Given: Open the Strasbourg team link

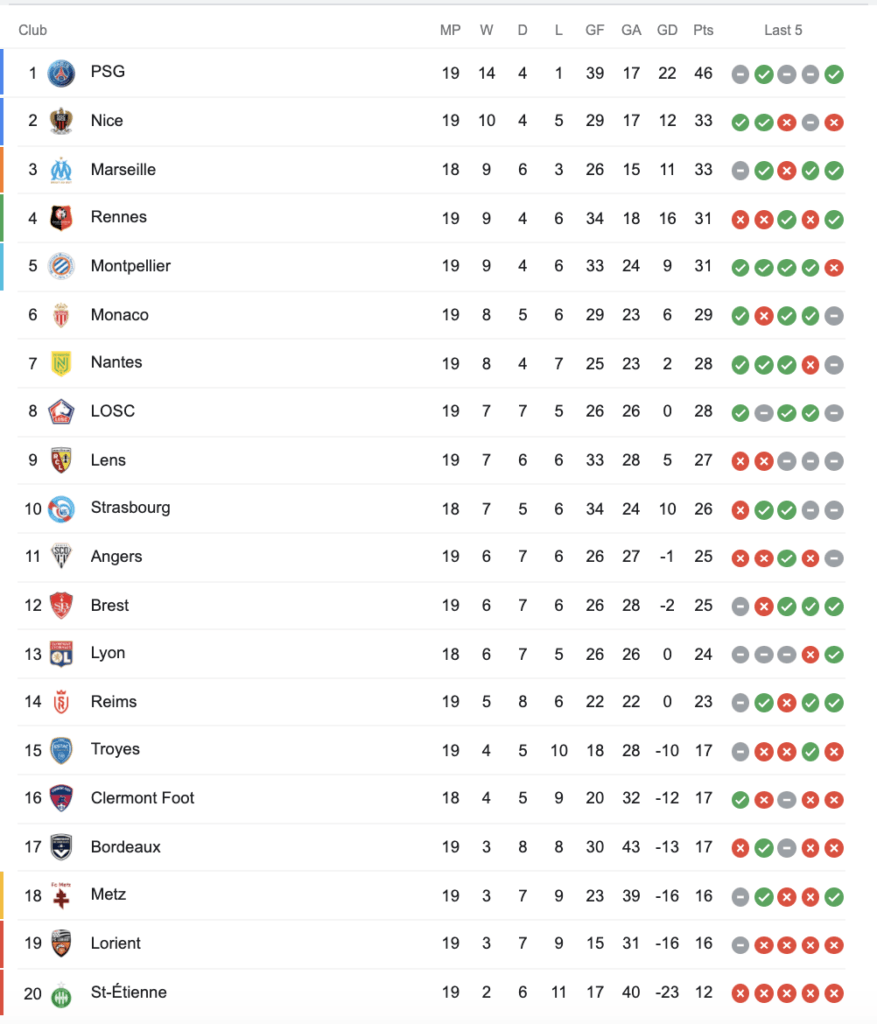Looking at the screenshot, I should pos(130,507).
